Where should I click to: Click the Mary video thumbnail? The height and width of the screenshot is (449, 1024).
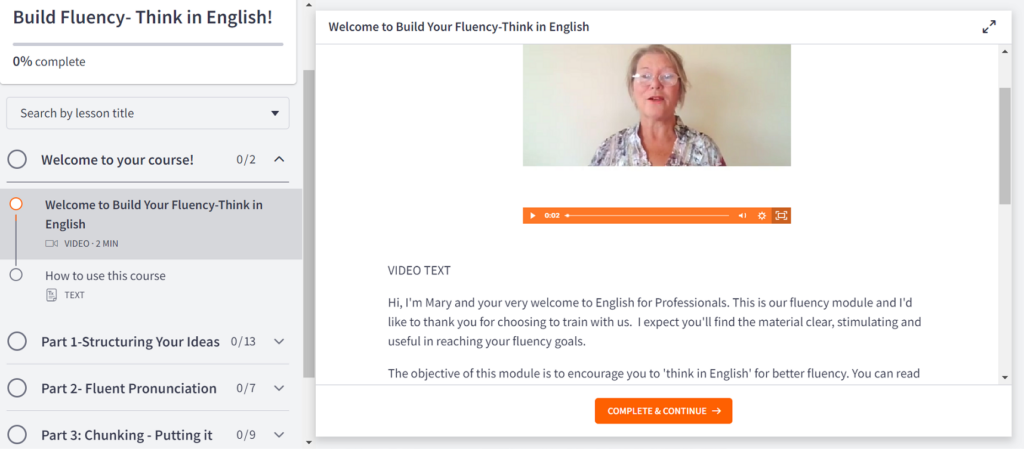(656, 105)
